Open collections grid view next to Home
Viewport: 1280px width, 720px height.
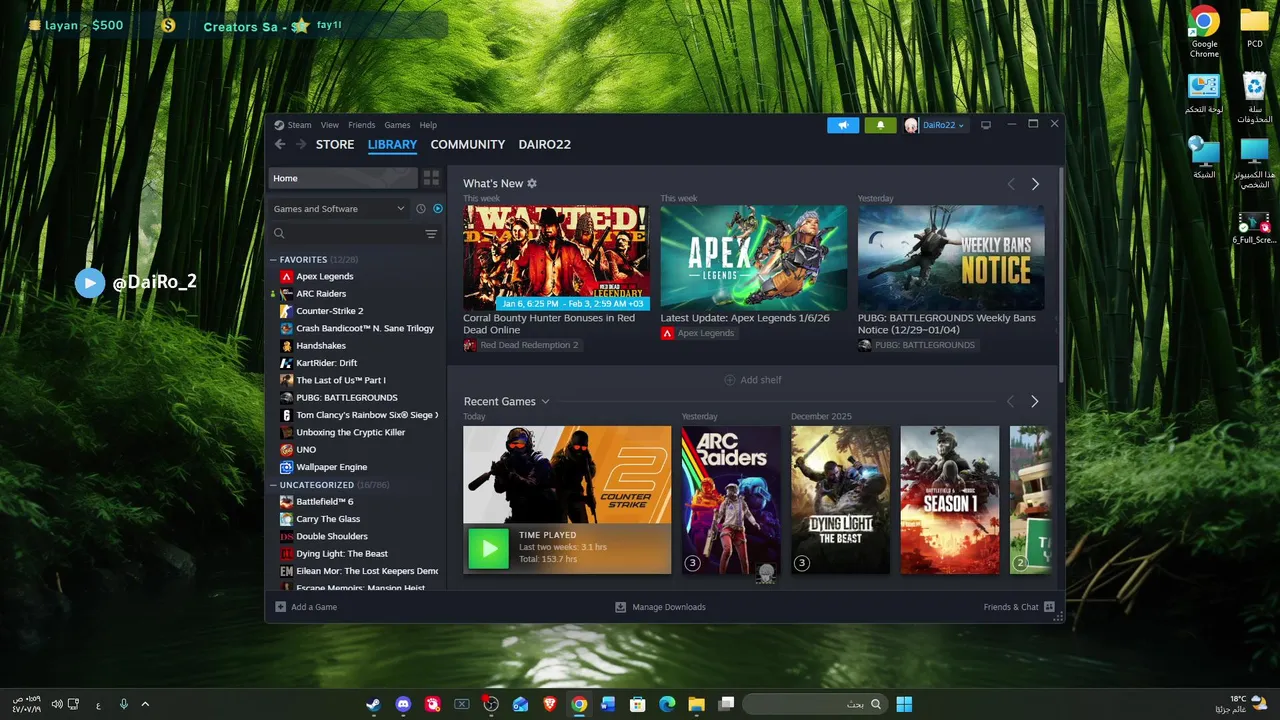coord(431,178)
